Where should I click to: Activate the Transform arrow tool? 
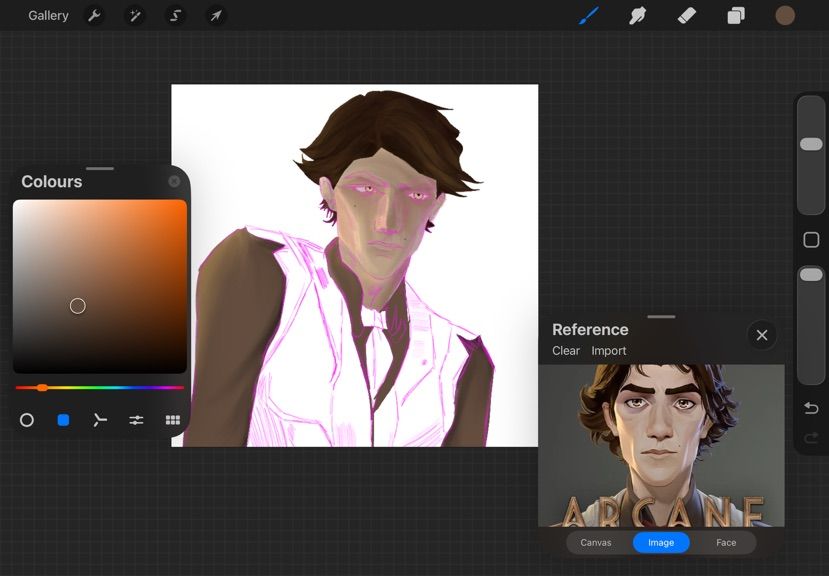point(216,15)
